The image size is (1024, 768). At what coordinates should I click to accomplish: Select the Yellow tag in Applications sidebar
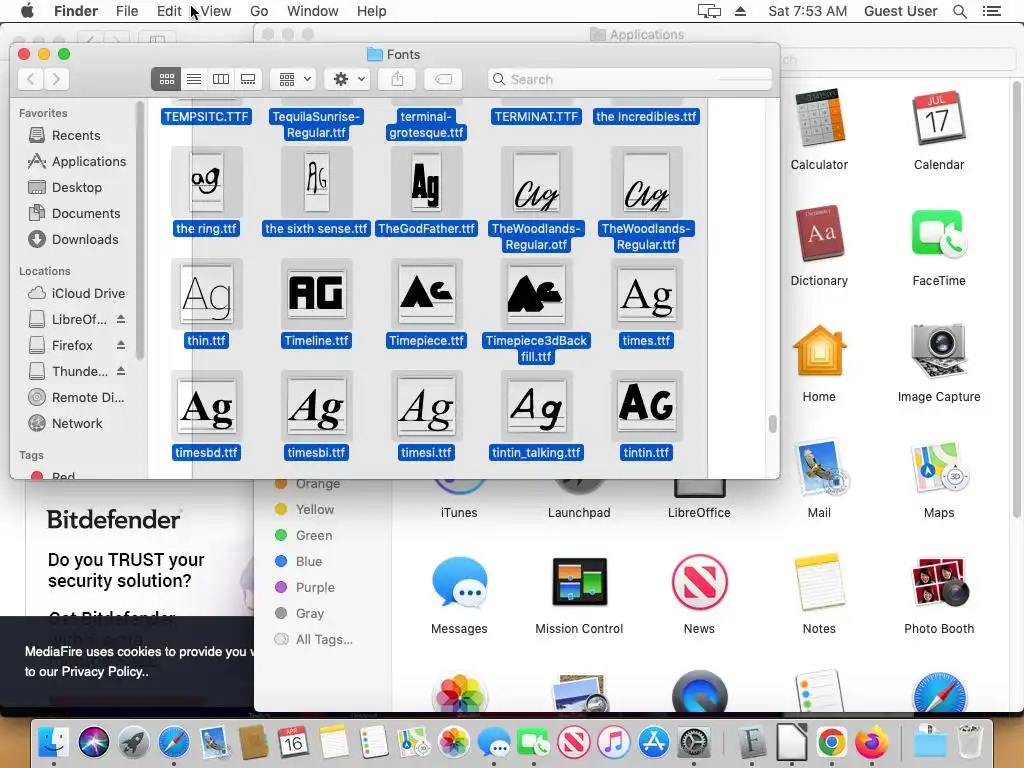pyautogui.click(x=304, y=509)
